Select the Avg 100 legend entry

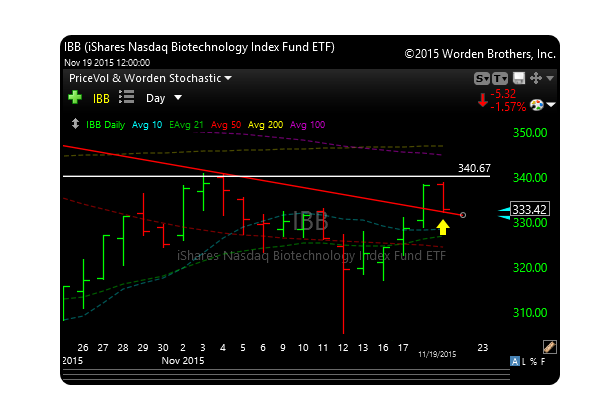(308, 125)
